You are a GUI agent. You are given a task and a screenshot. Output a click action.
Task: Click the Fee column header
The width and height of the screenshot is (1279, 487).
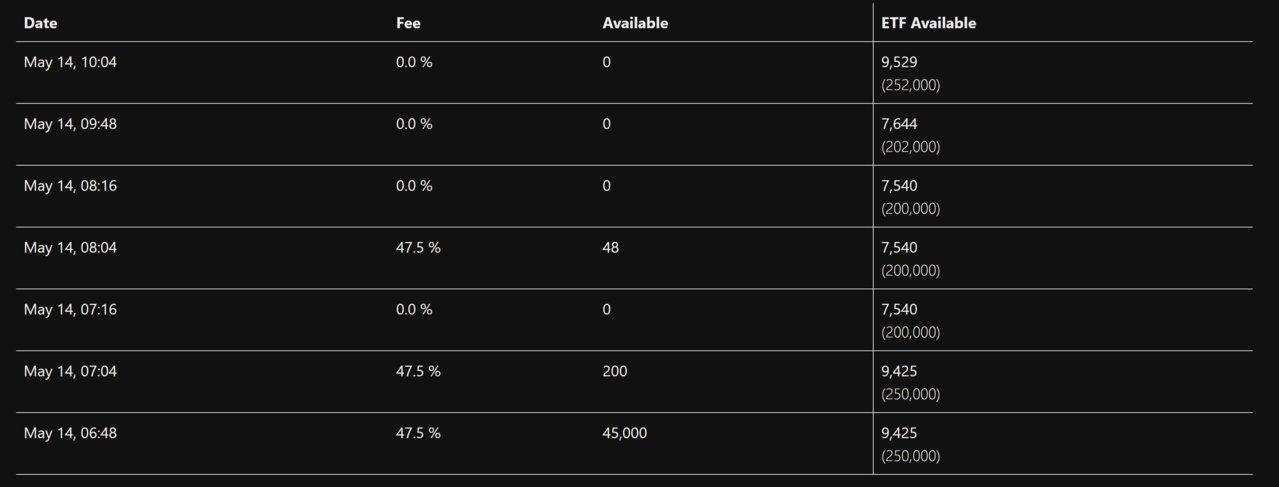point(408,23)
